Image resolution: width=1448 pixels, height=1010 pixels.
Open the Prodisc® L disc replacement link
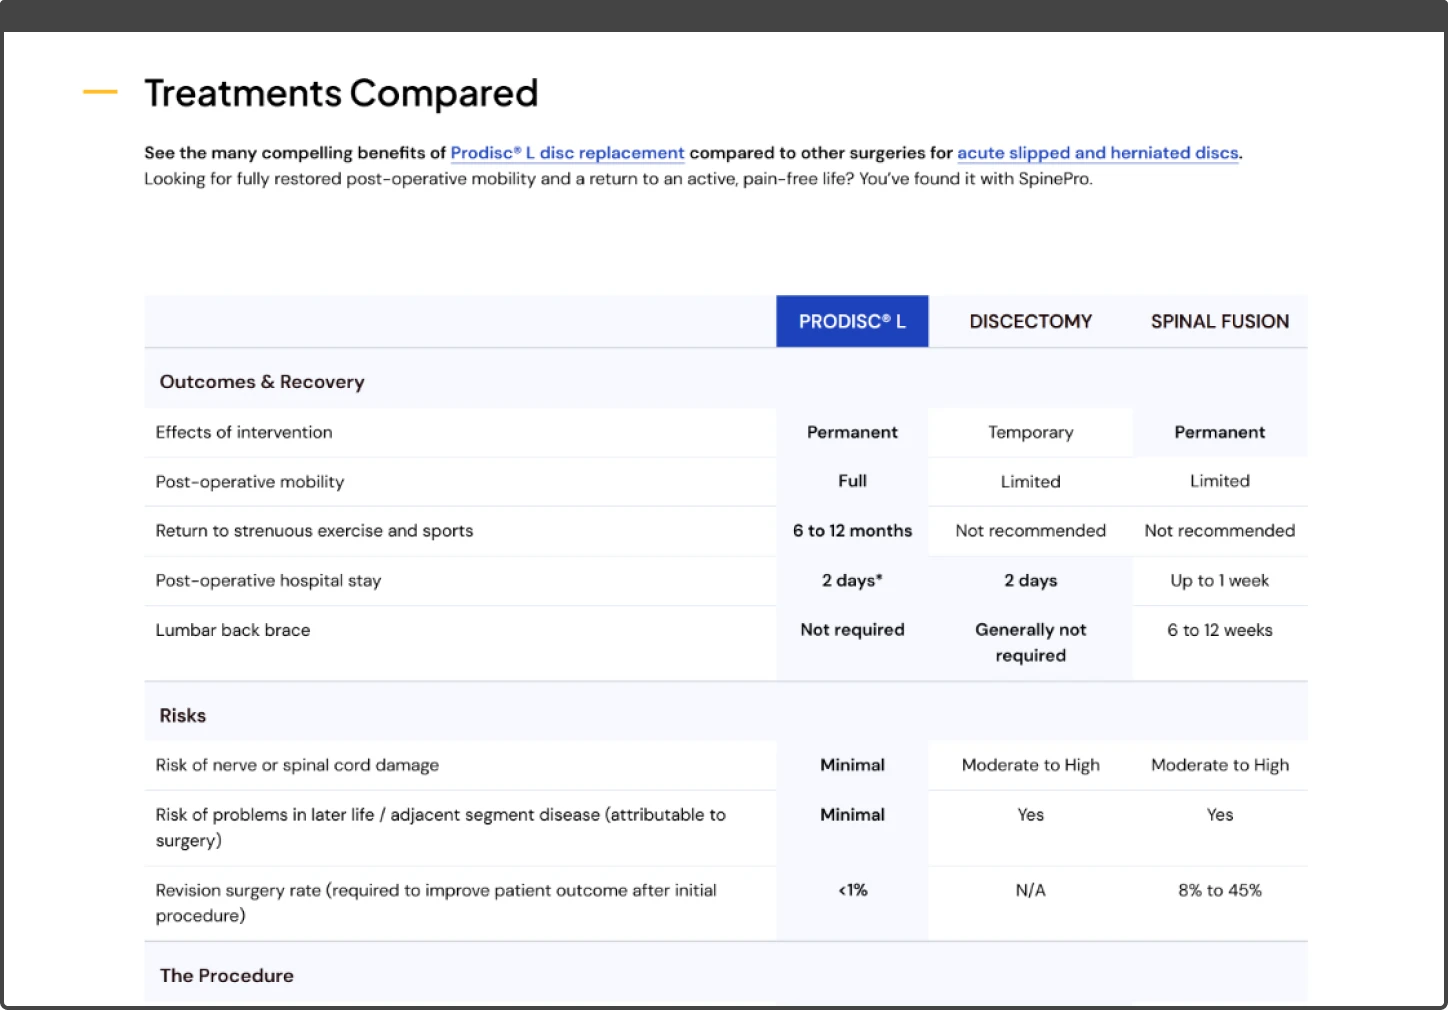point(566,153)
